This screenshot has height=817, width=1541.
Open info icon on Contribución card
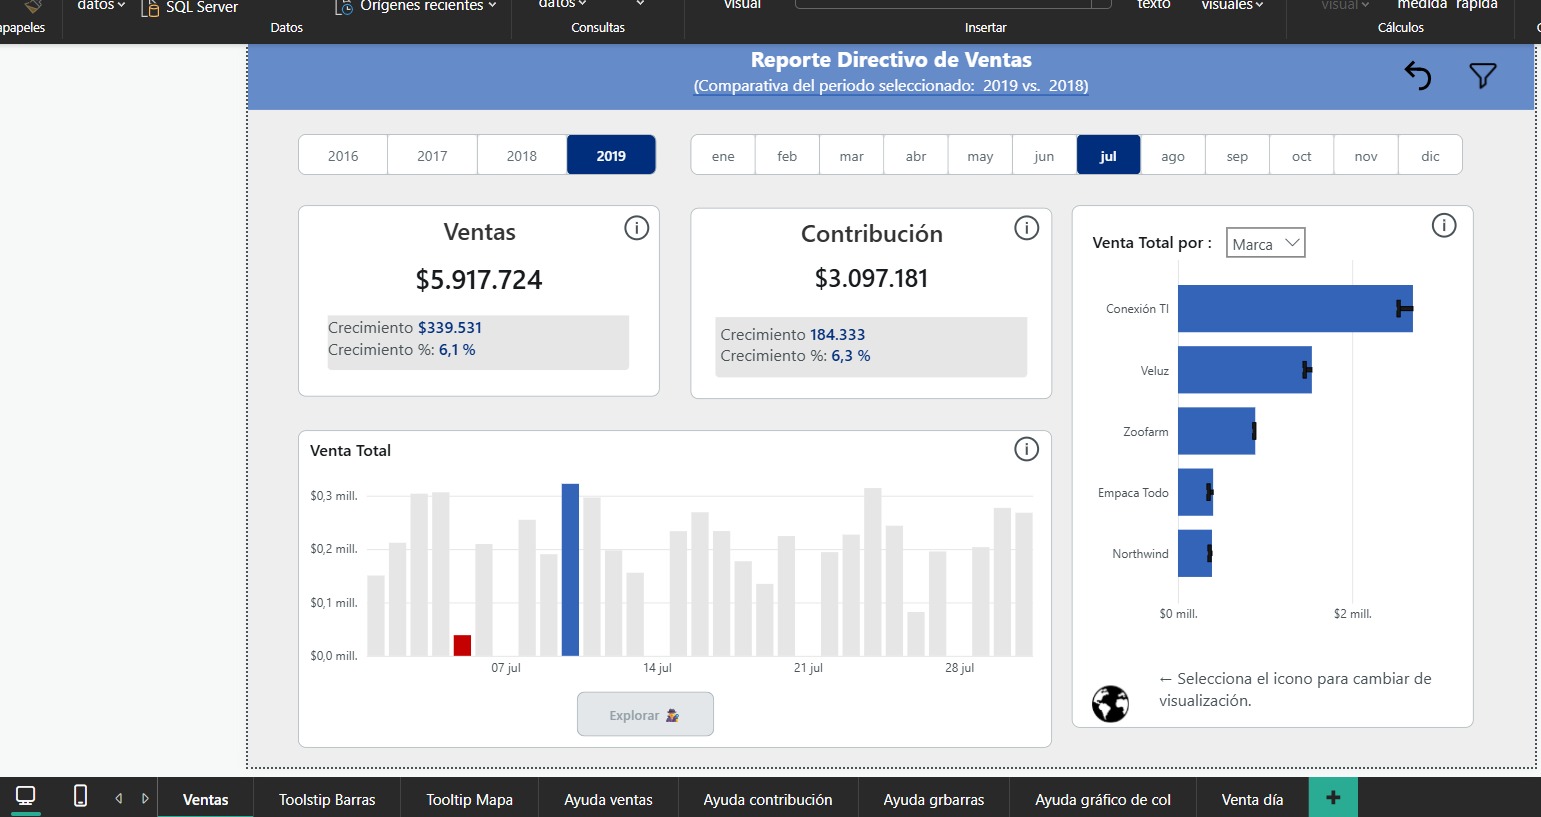(x=1027, y=228)
